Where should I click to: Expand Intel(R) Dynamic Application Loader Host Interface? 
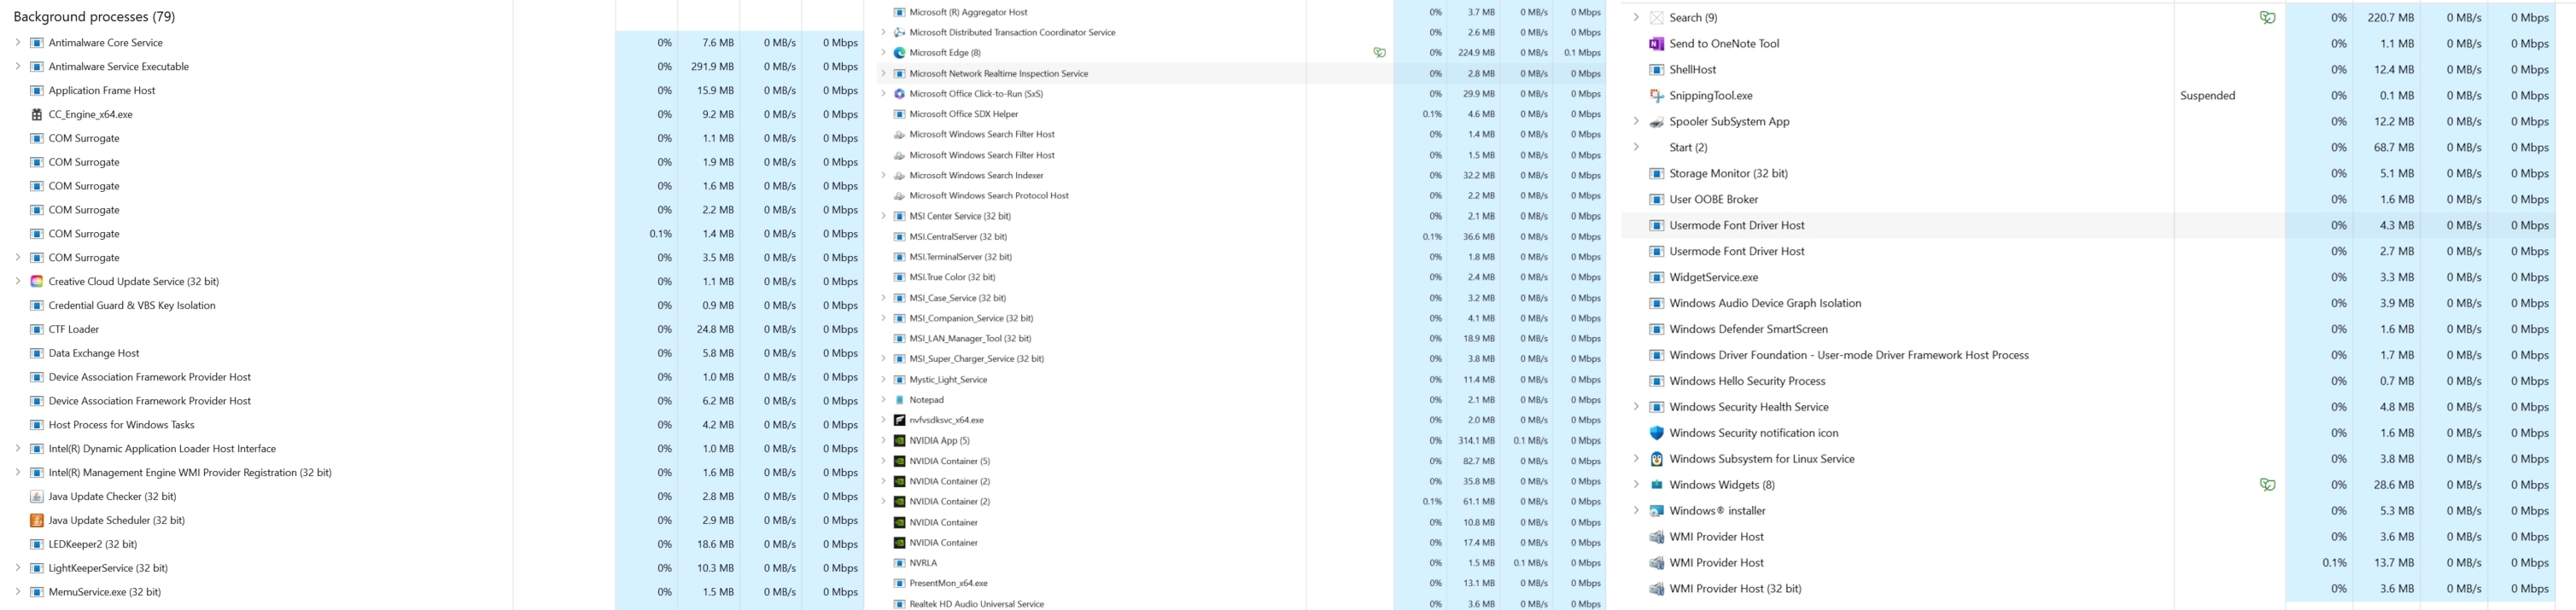[17, 448]
